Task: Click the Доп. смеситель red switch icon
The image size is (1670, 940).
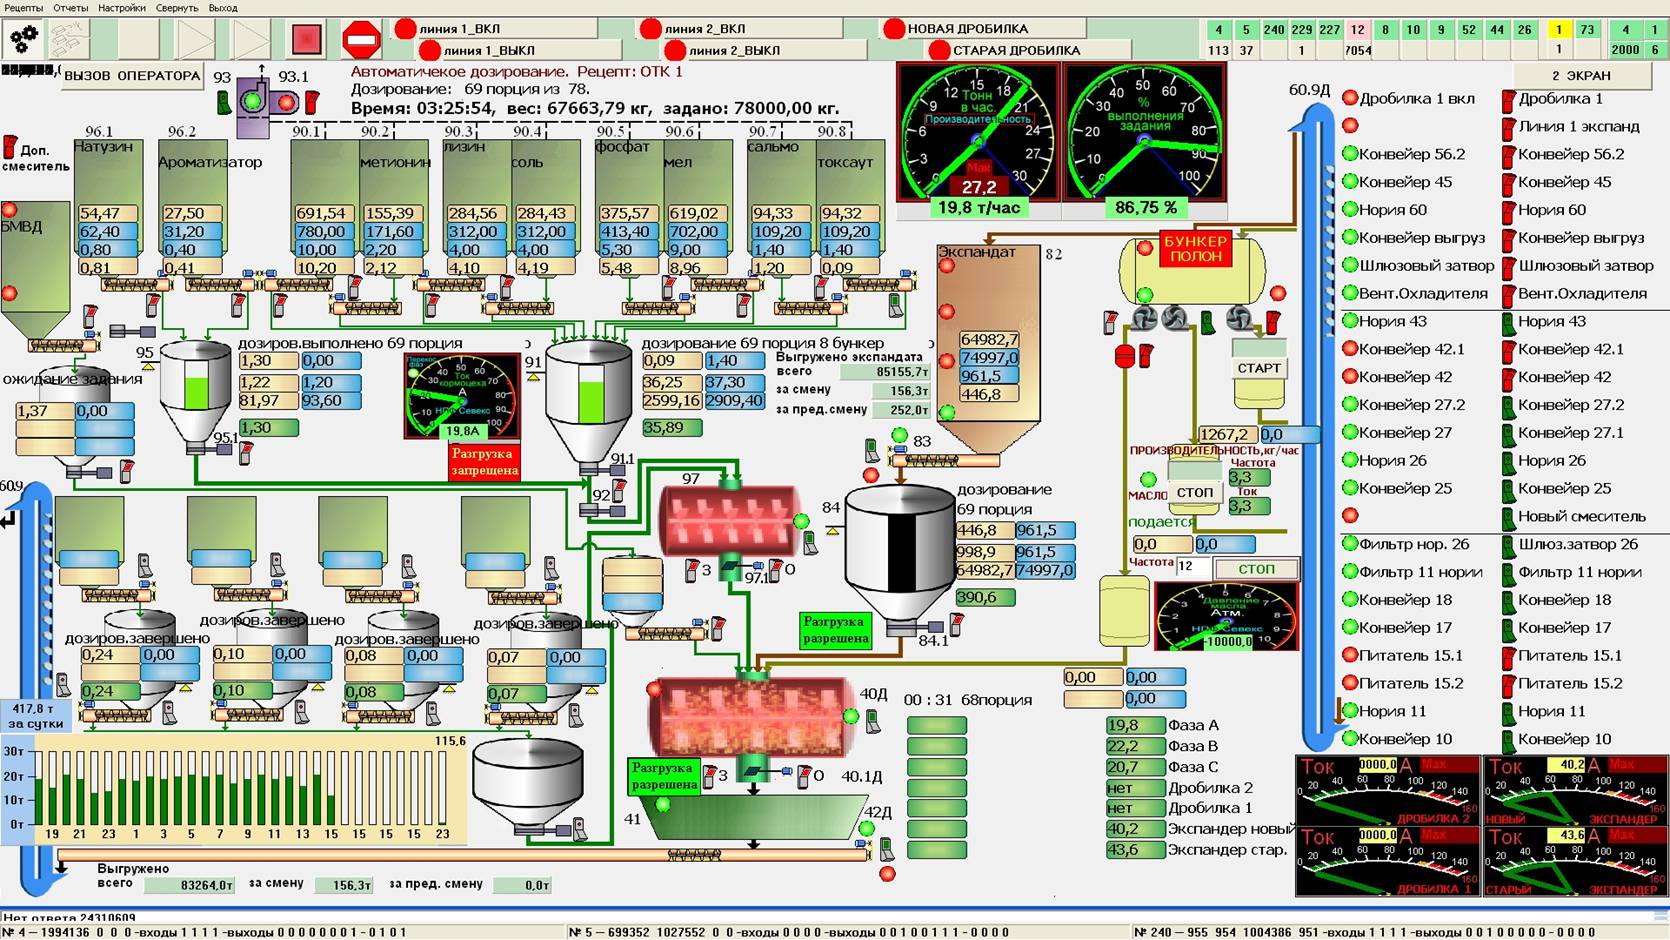Action: pyautogui.click(x=11, y=147)
